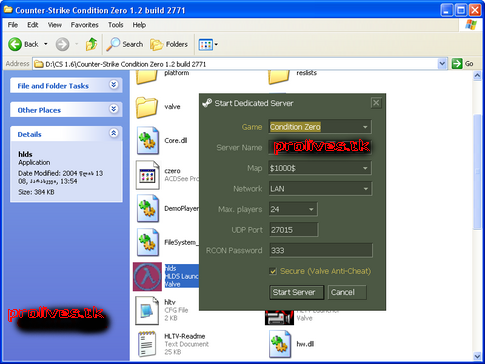Click the Forward arrow icon

tap(62, 44)
